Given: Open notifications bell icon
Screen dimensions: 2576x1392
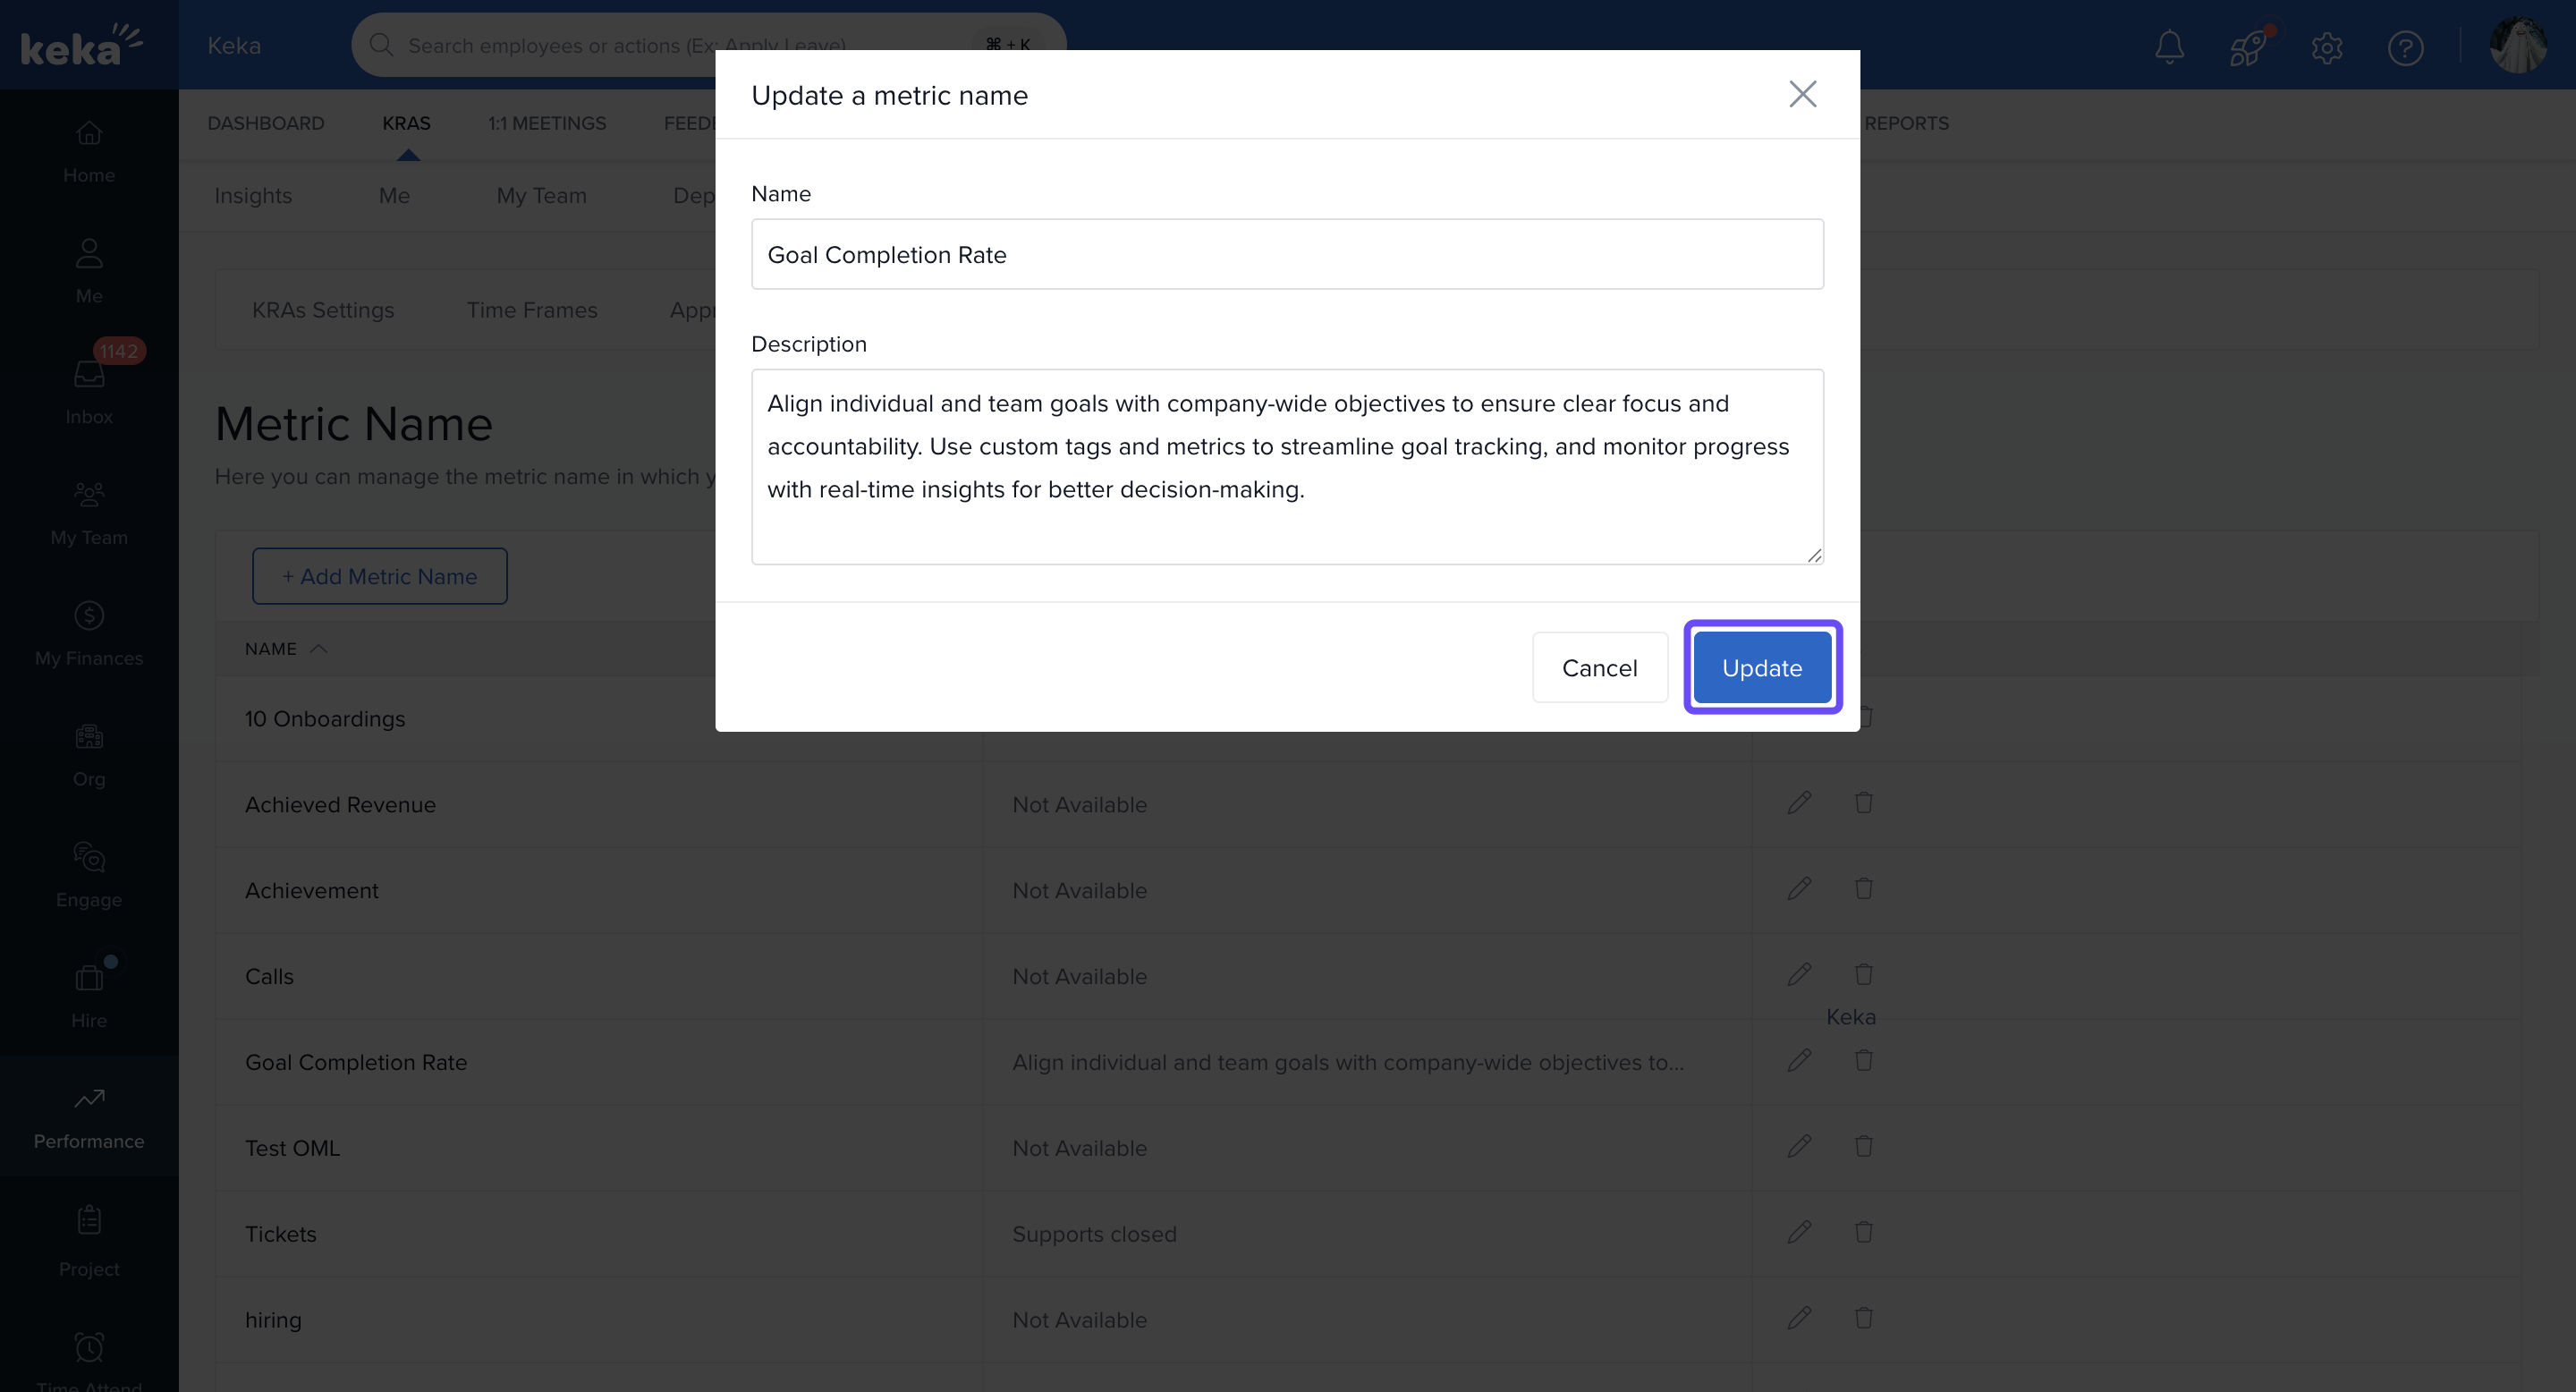Looking at the screenshot, I should 2169,47.
